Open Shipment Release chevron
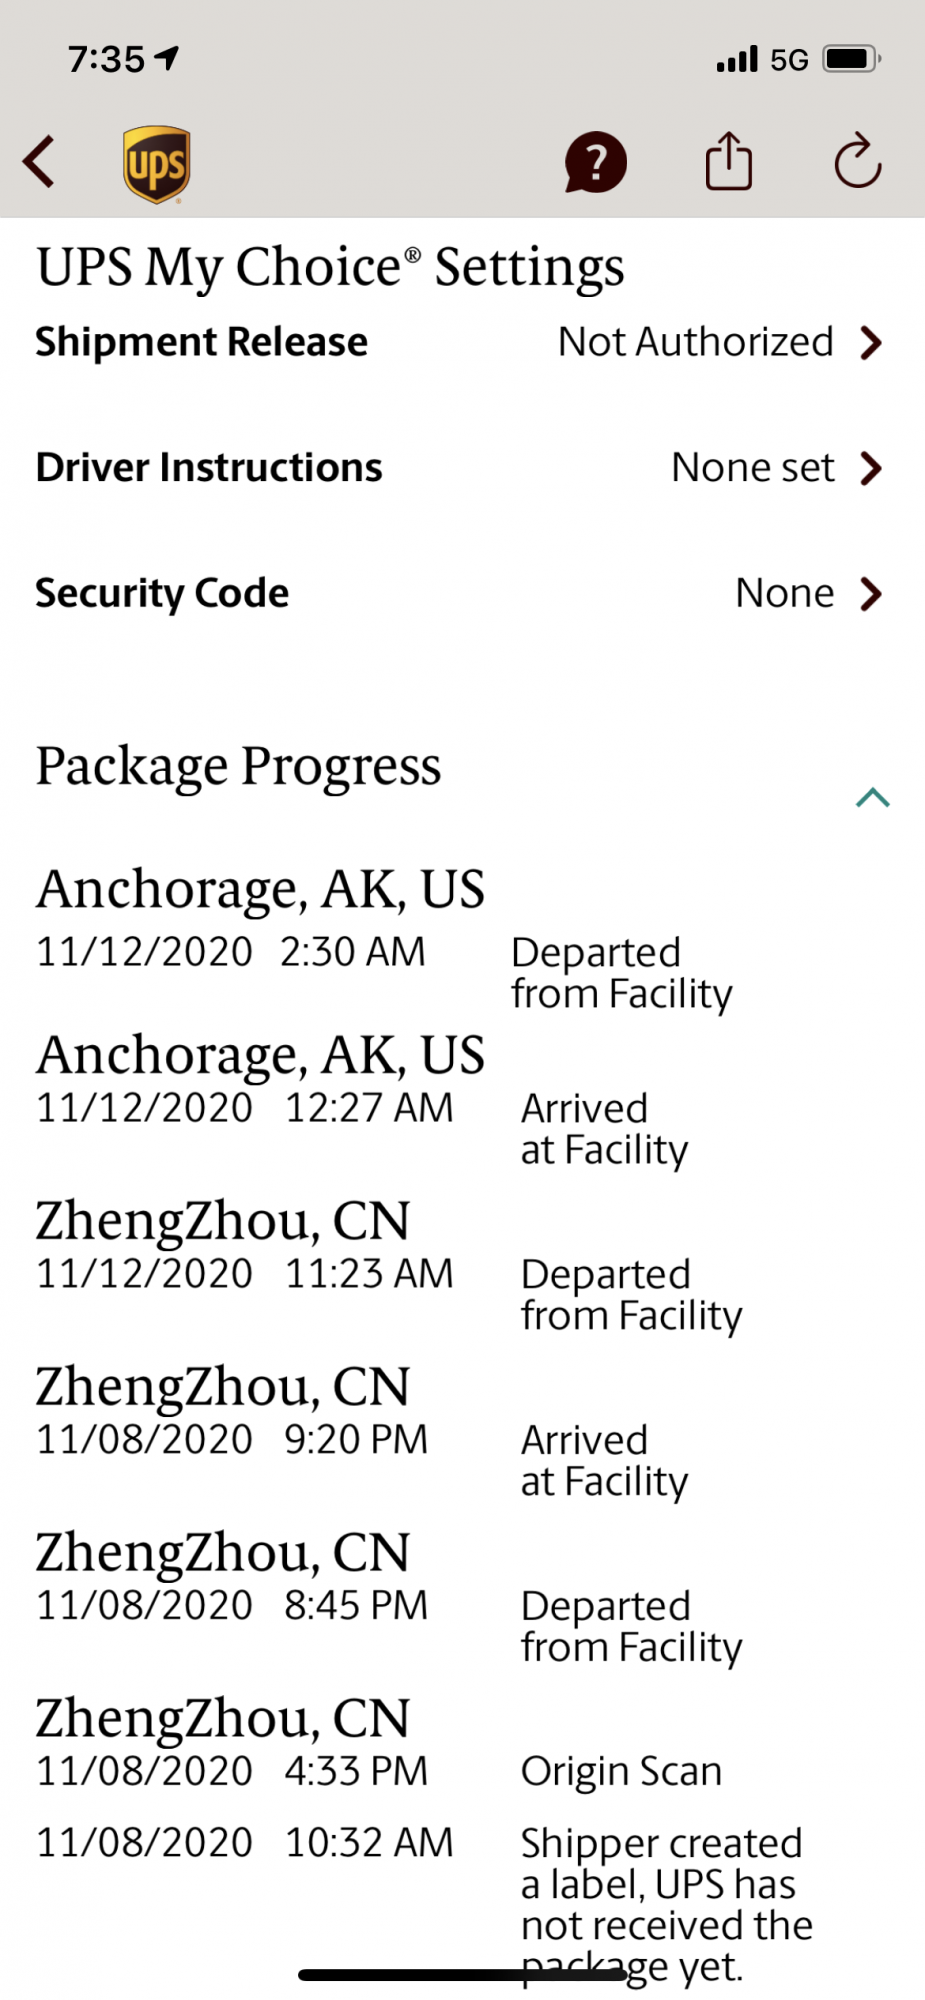The width and height of the screenshot is (925, 2000). coord(871,343)
